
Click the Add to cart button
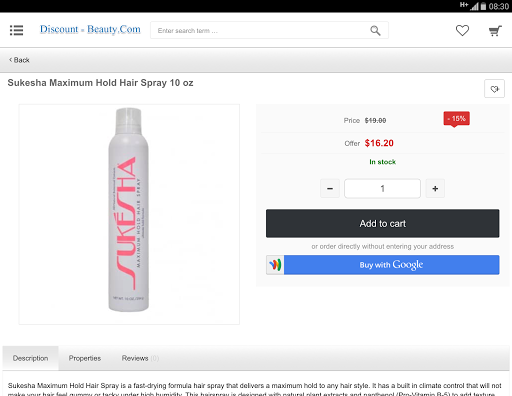(x=382, y=223)
